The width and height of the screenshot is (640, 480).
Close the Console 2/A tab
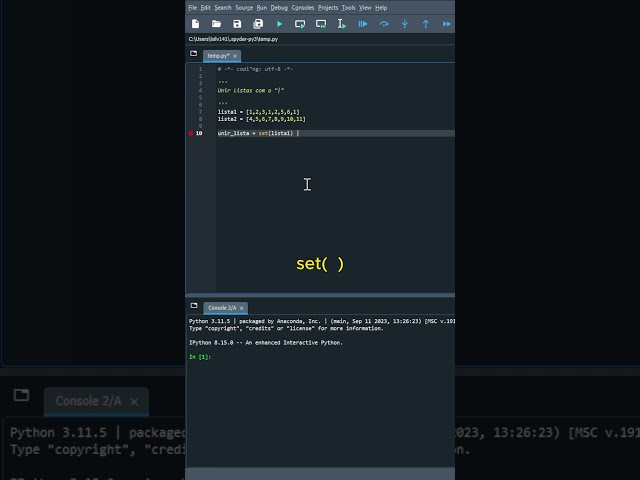pos(242,308)
